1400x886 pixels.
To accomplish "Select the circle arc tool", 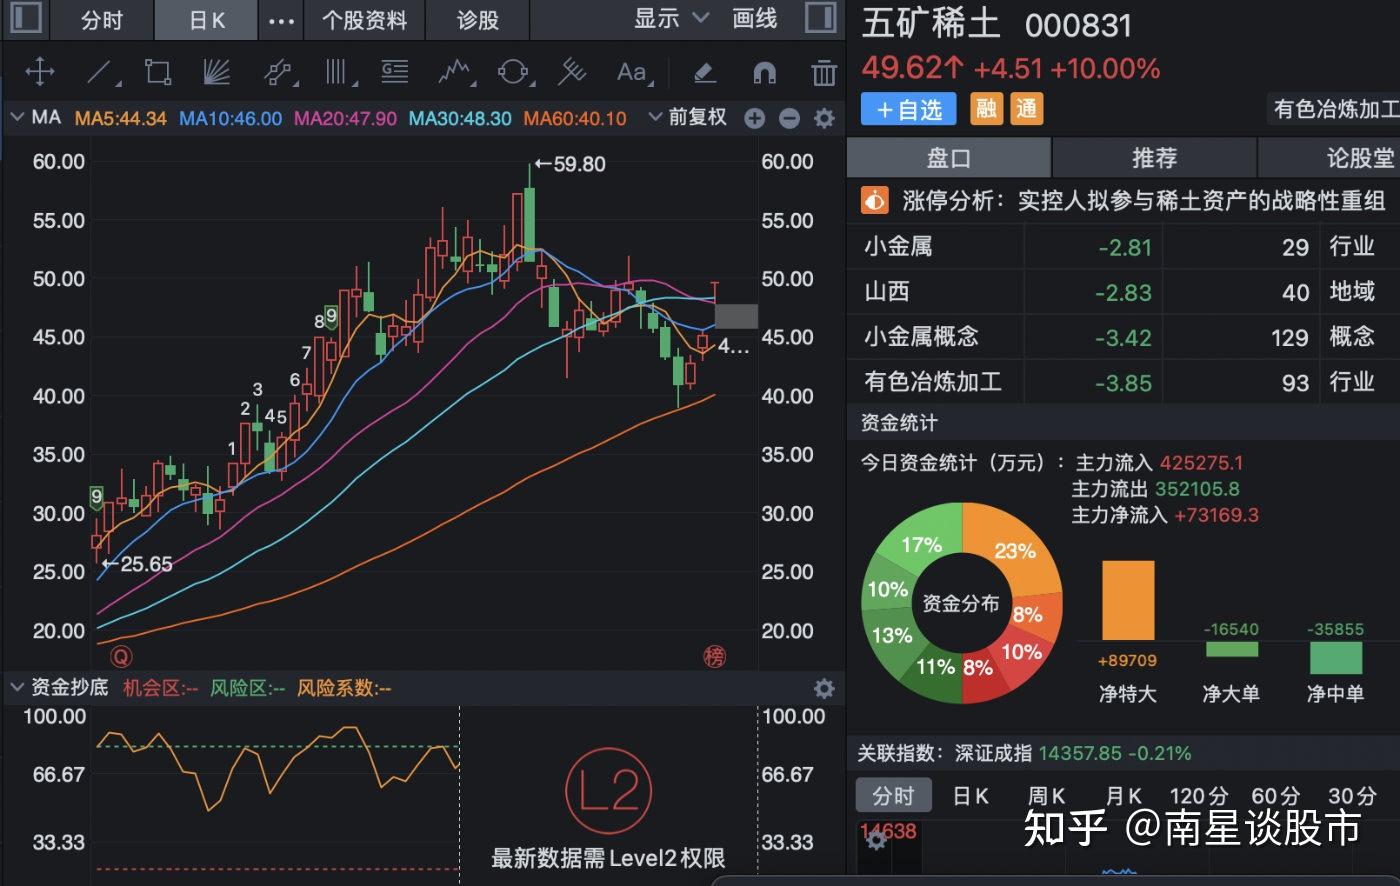I will click(x=514, y=72).
